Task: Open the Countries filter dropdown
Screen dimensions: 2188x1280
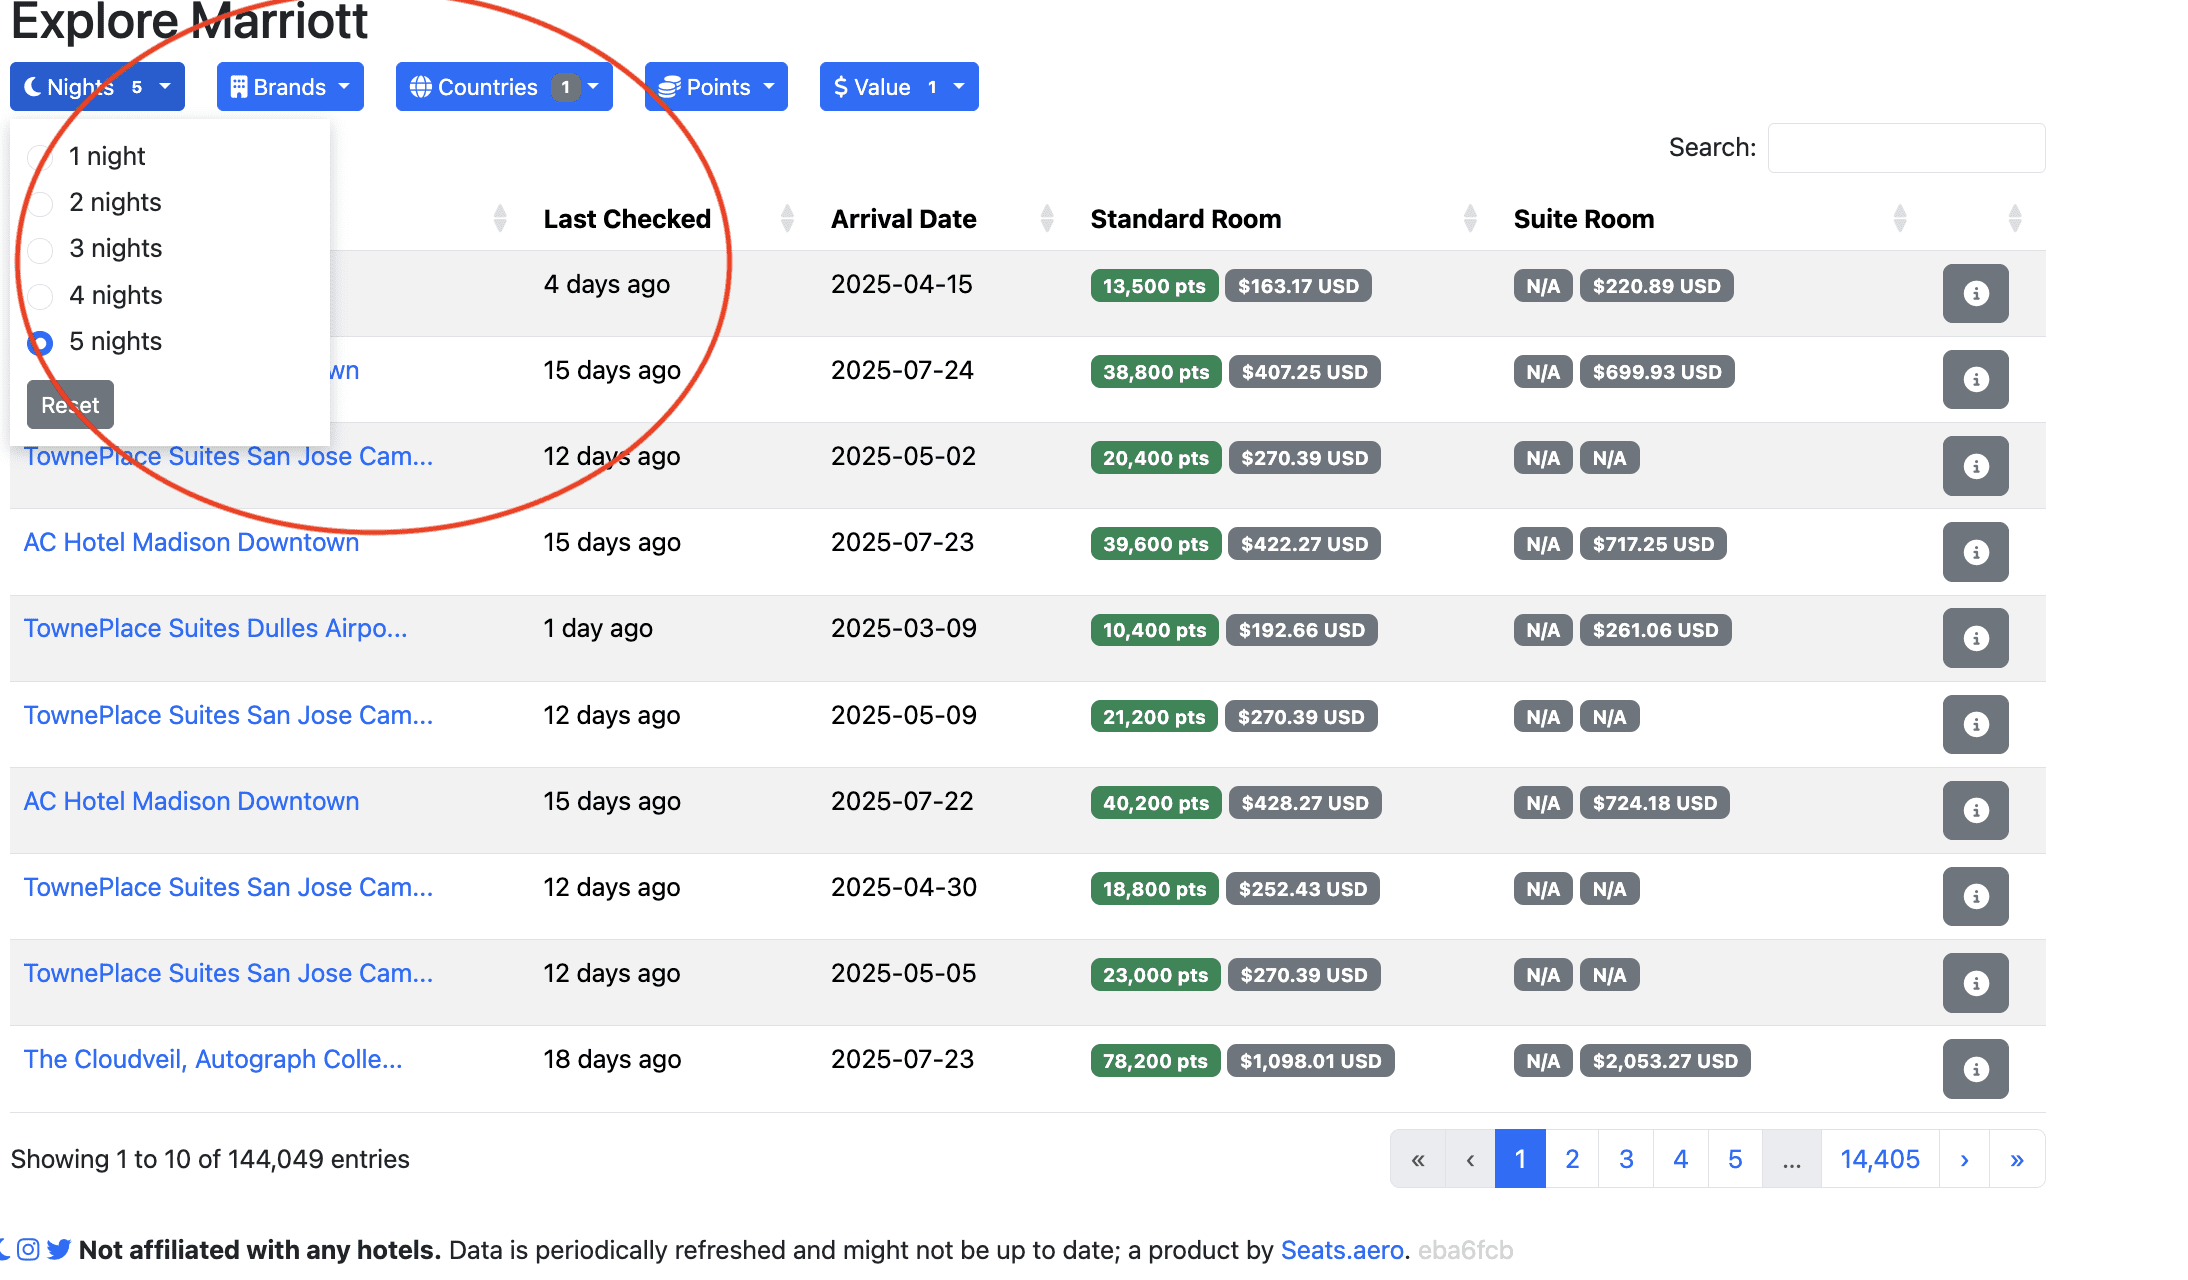Action: pos(504,87)
